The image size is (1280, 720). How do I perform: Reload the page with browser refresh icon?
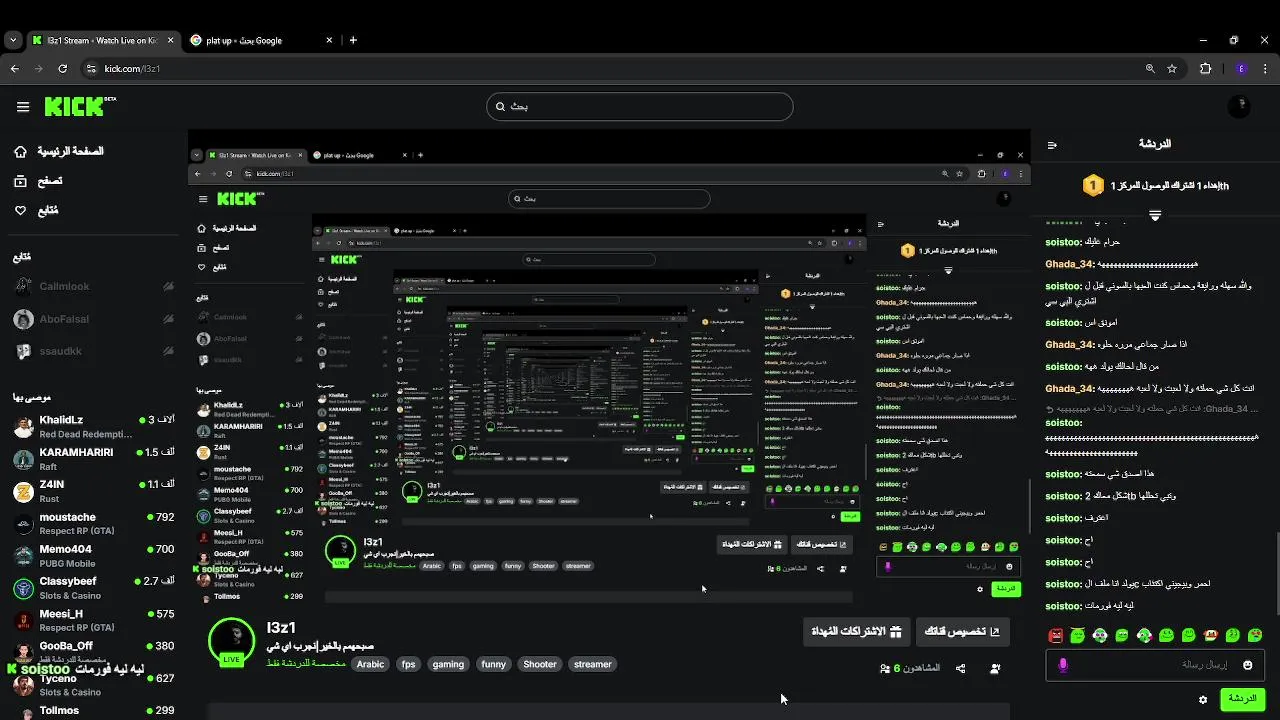(62, 69)
